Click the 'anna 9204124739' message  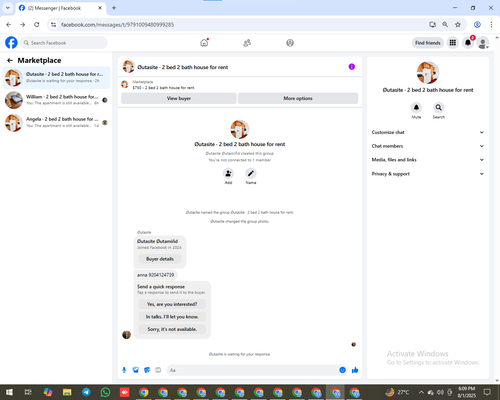pyautogui.click(x=155, y=275)
